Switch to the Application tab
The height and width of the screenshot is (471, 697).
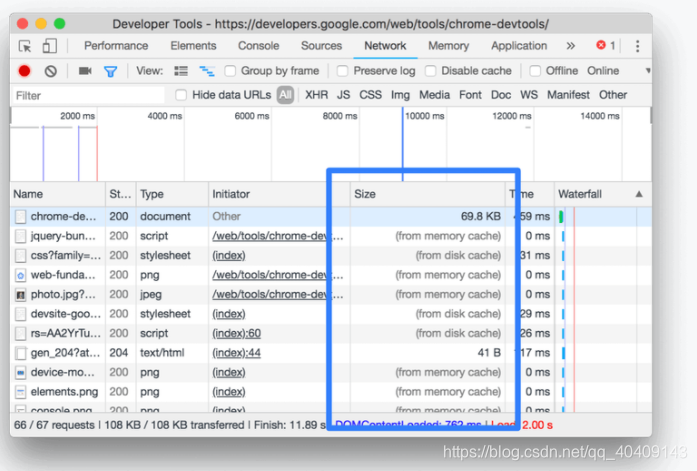tap(519, 46)
